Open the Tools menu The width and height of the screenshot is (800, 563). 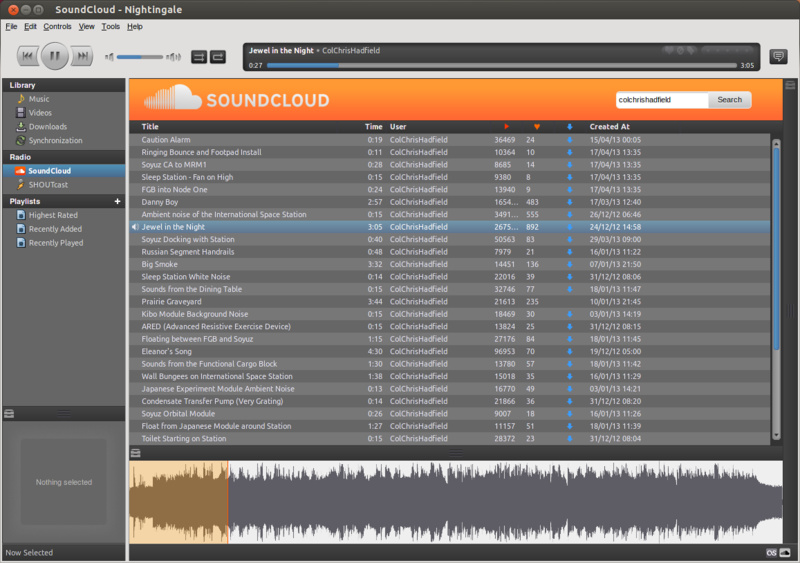point(110,27)
